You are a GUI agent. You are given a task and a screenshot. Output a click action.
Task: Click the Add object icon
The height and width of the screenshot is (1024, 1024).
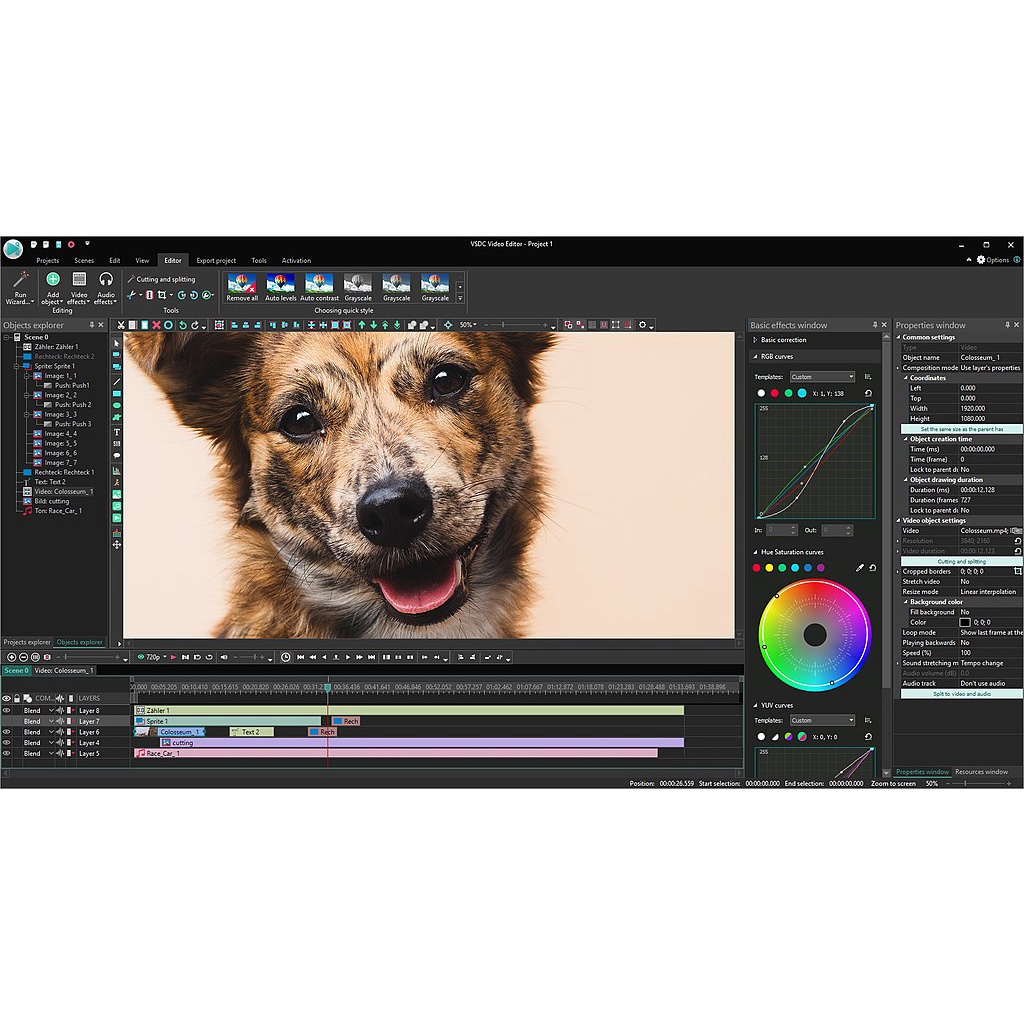tap(53, 280)
